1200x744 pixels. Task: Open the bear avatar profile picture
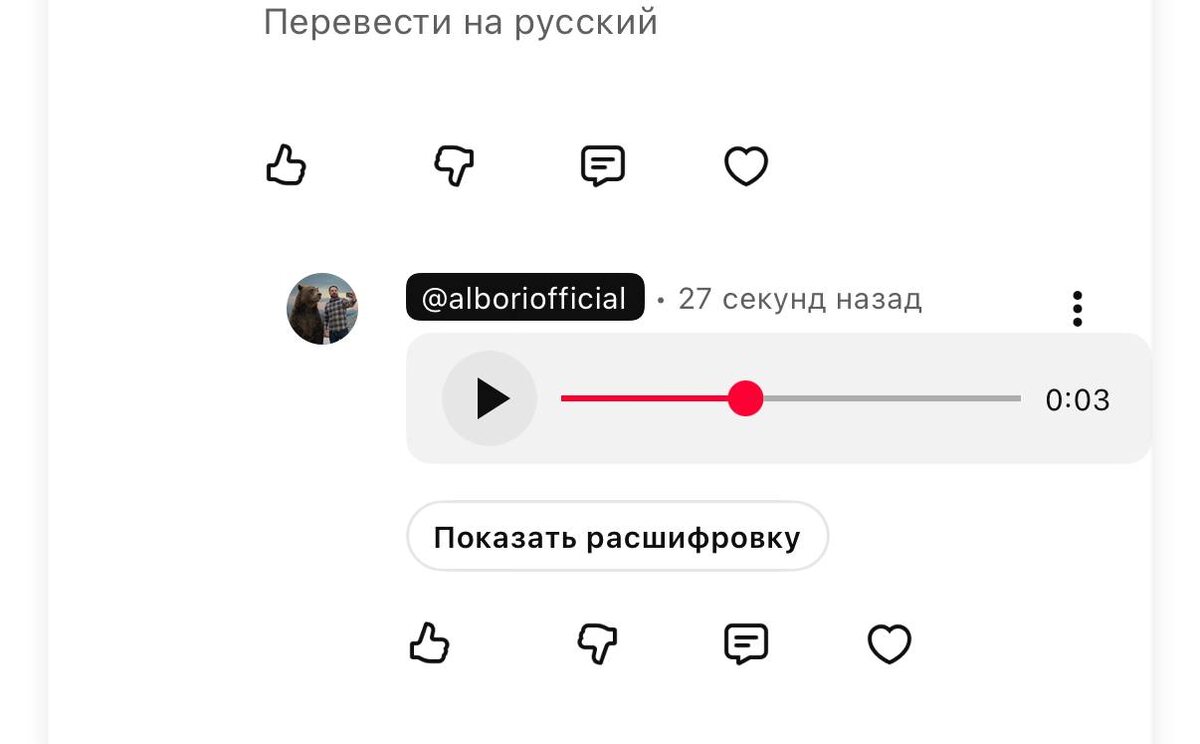tap(322, 309)
